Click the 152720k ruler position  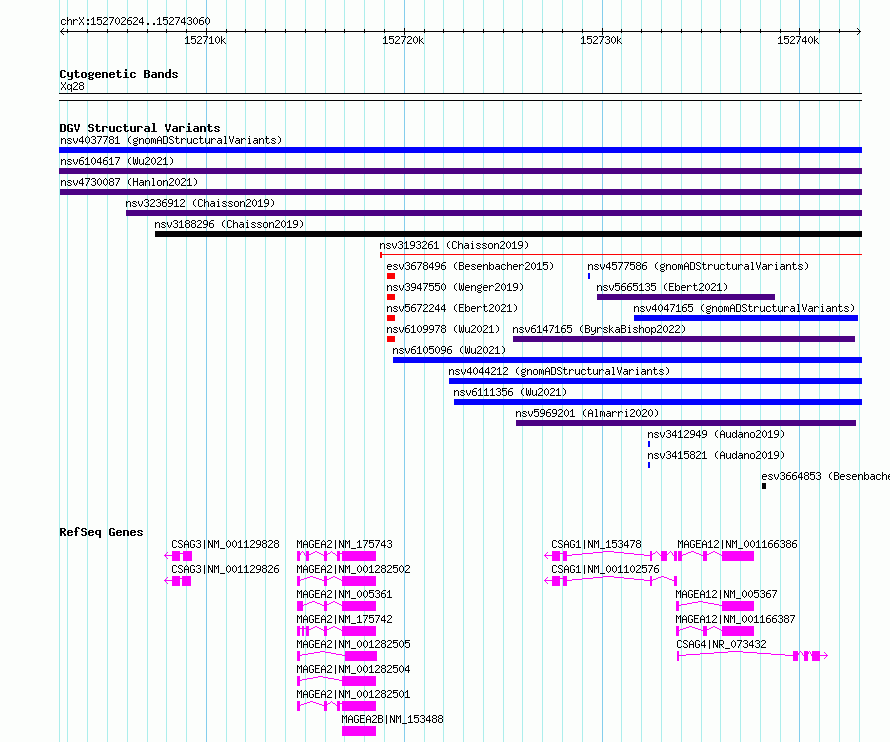click(x=403, y=40)
